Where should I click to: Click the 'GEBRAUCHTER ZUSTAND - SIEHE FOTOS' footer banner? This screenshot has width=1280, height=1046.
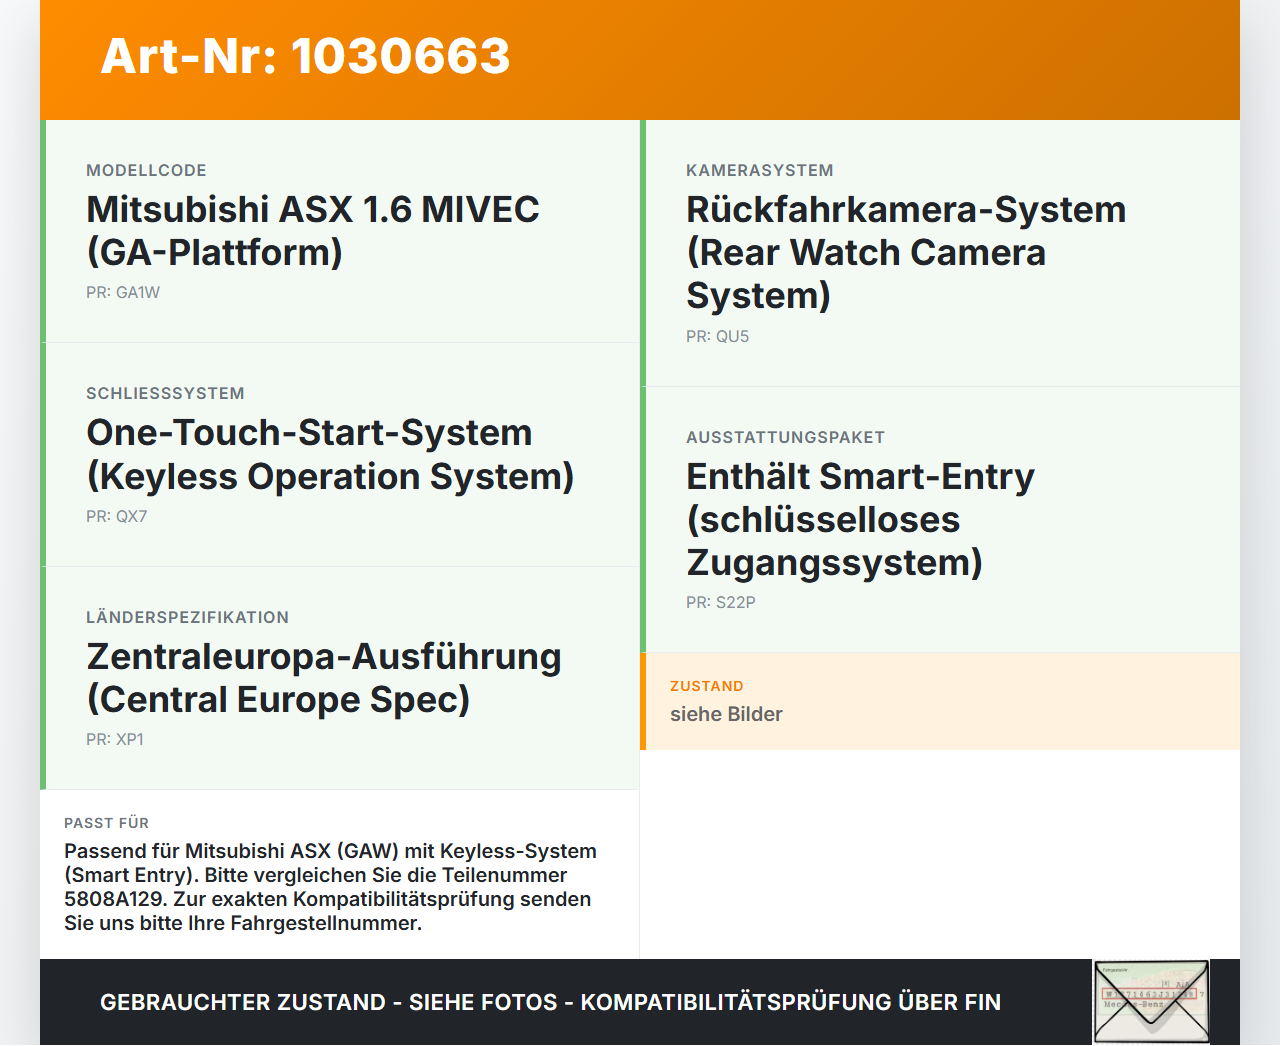click(550, 1002)
